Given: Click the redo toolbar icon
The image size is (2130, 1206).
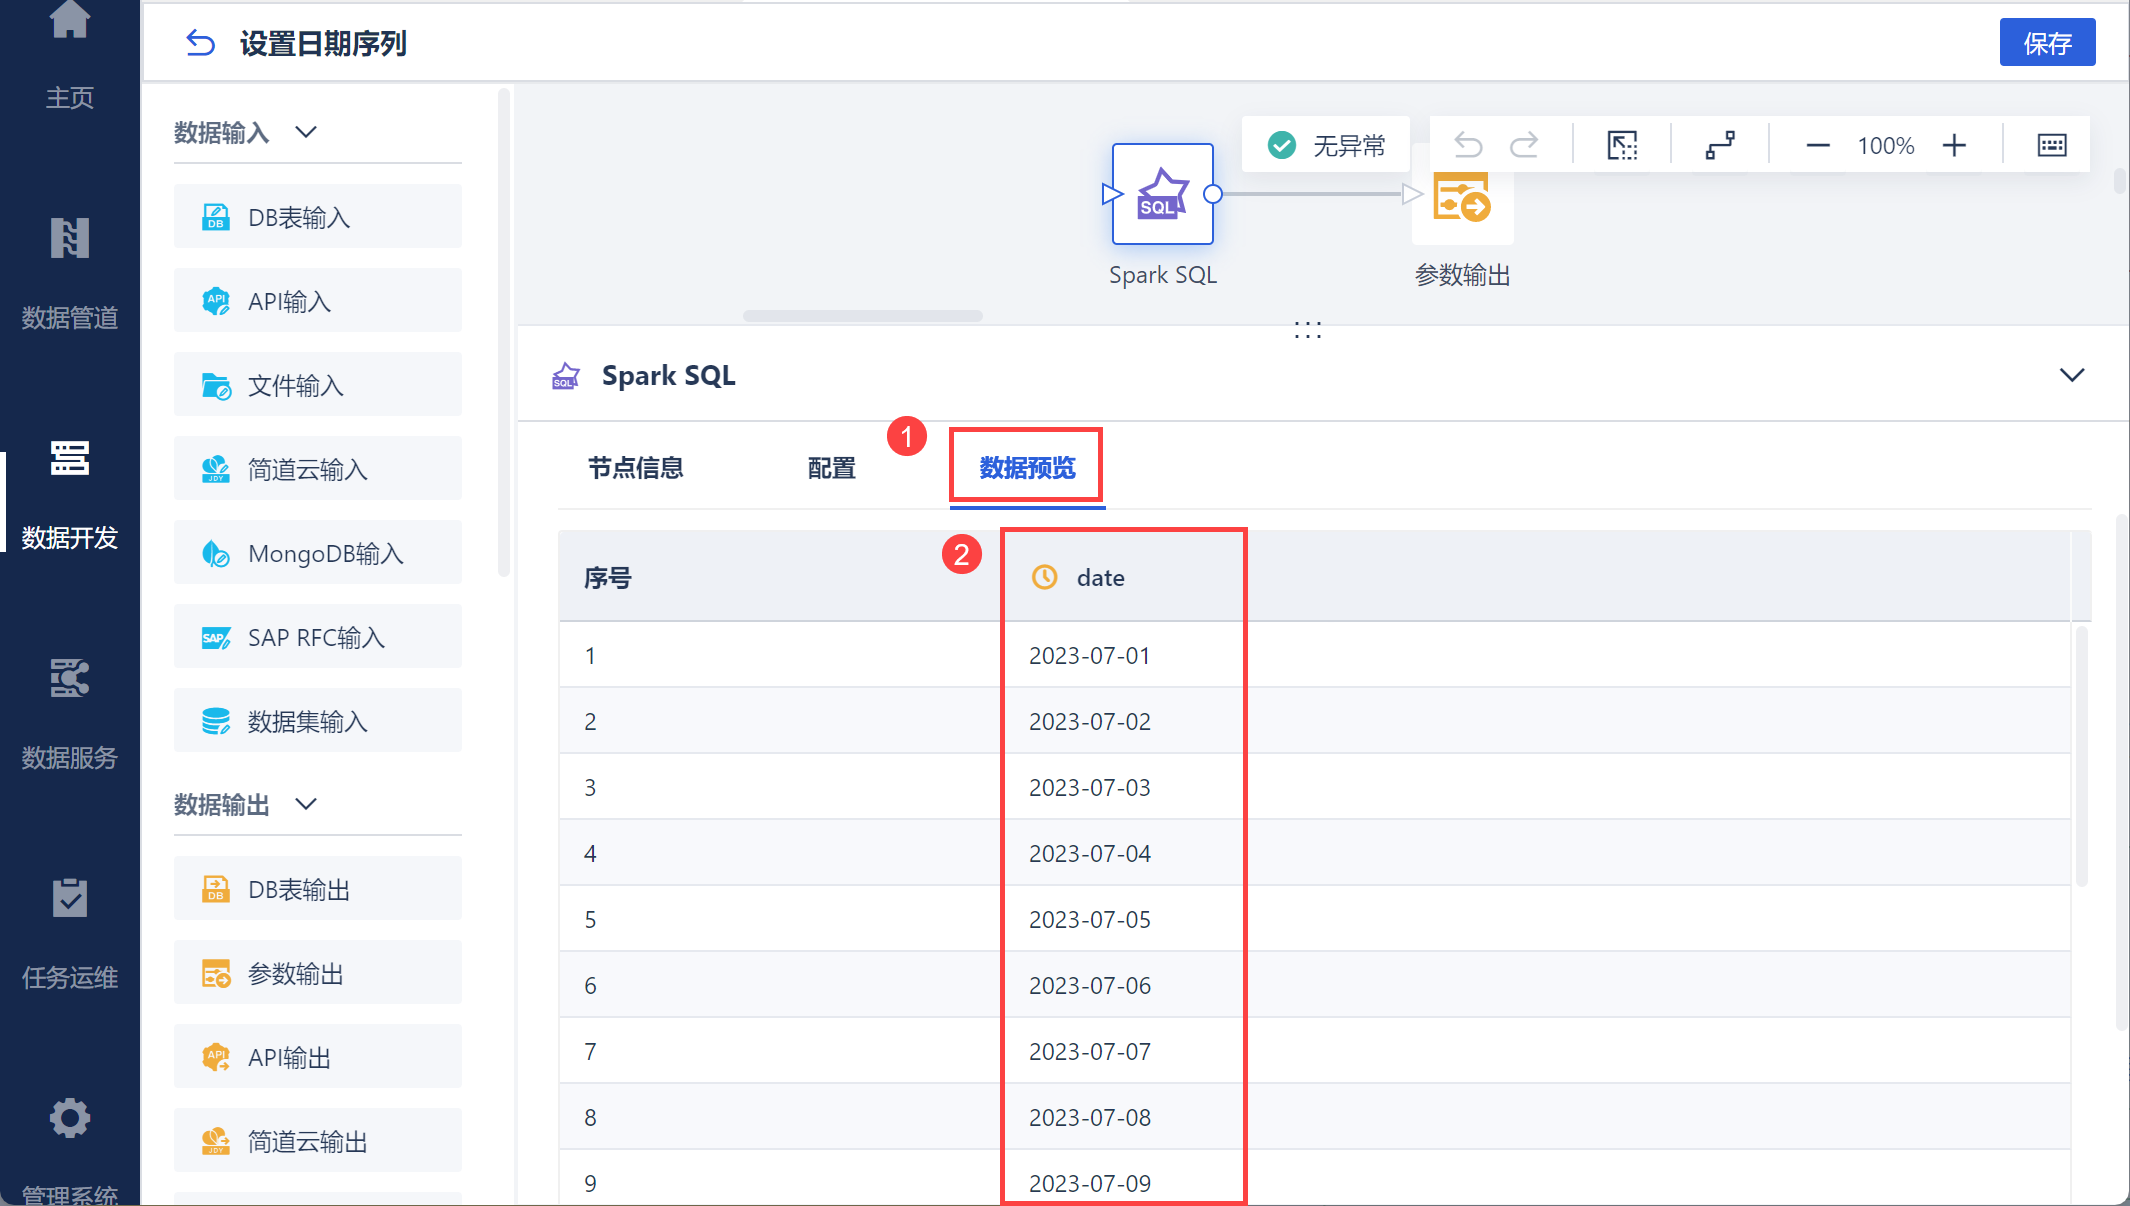Looking at the screenshot, I should pyautogui.click(x=1524, y=146).
